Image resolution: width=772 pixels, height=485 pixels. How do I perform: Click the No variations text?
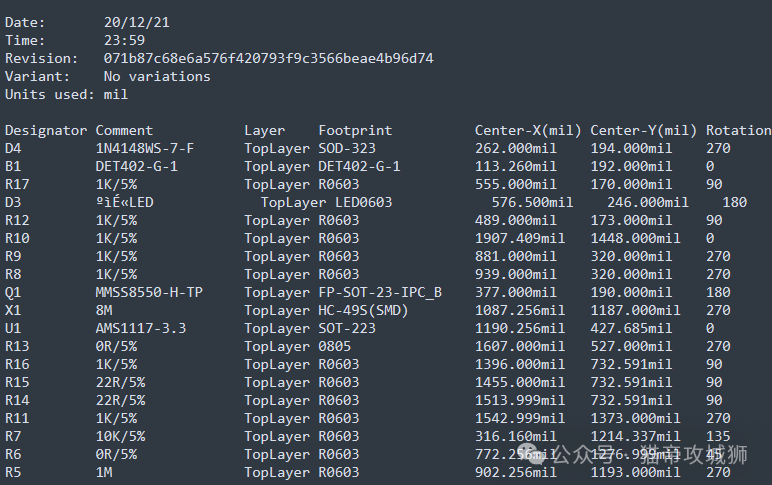[157, 77]
